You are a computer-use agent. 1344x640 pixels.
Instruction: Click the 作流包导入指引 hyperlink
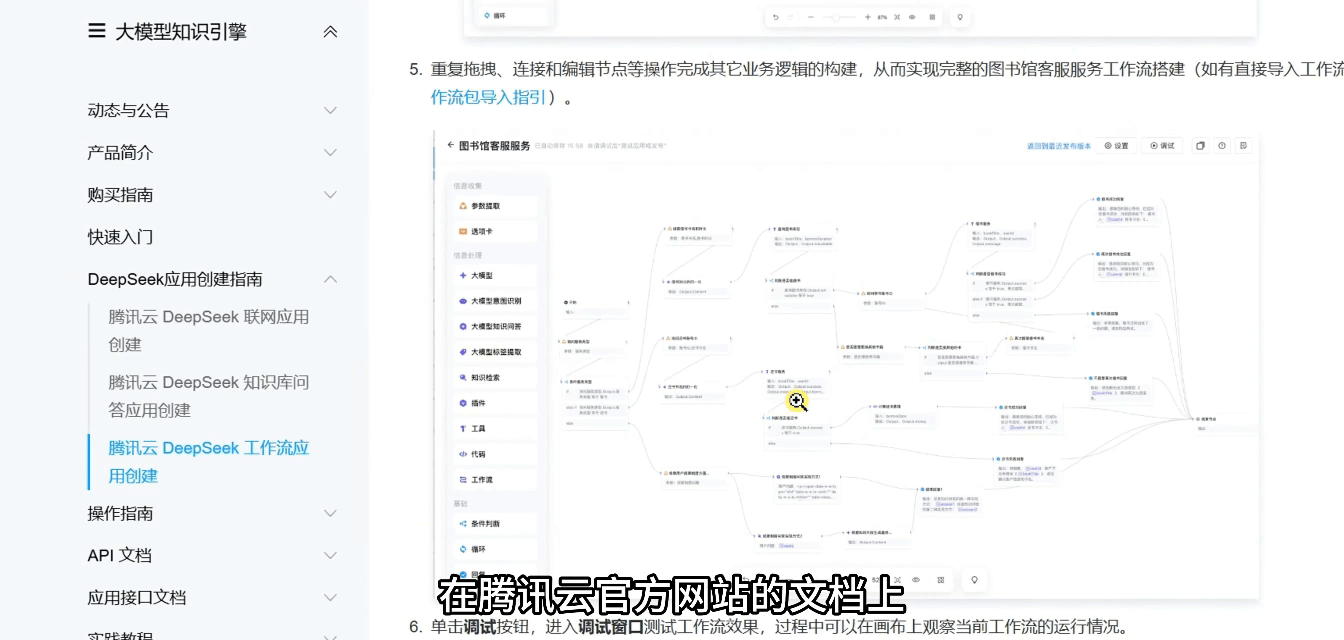(x=489, y=97)
